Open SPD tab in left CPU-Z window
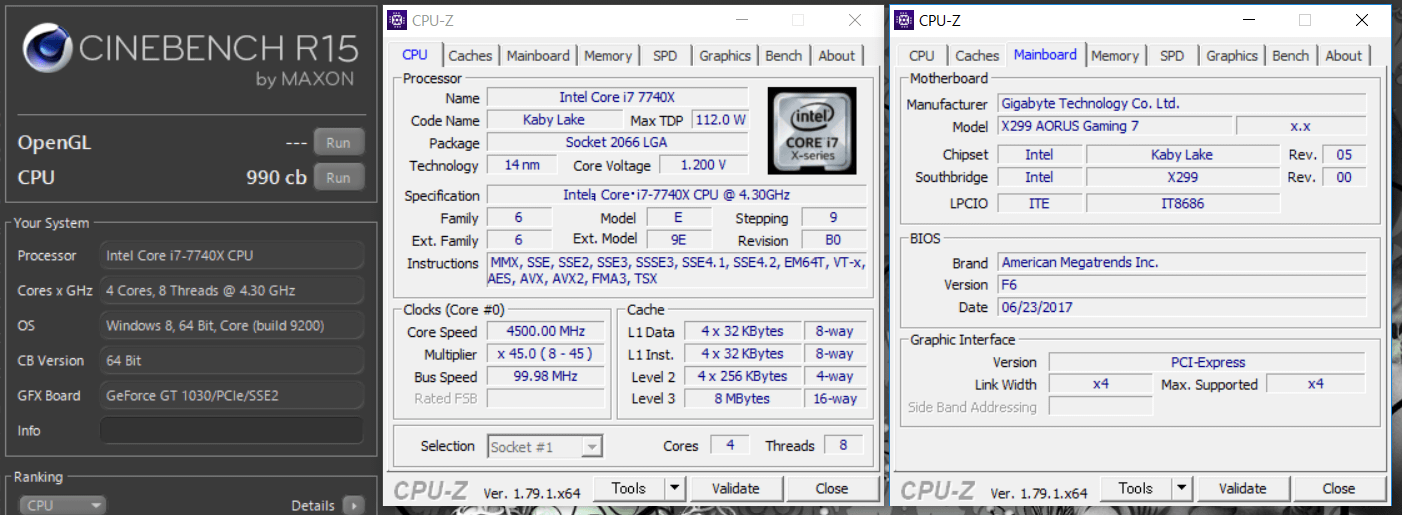This screenshot has width=1402, height=515. (665, 56)
